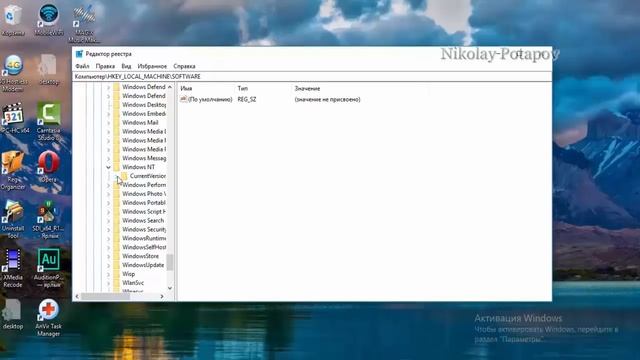Select the WindowsSelfHost key label
The height and width of the screenshot is (360, 640).
click(x=144, y=247)
